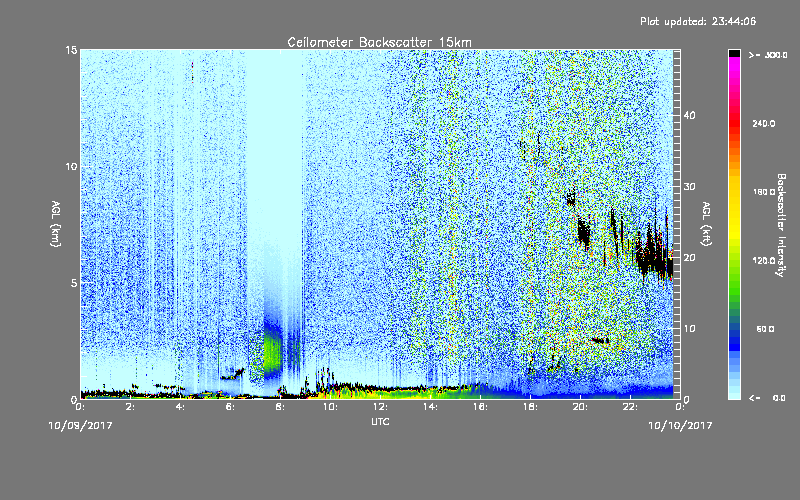Click the 'AGL (km)' left axis label
800x500 pixels.
pos(56,224)
